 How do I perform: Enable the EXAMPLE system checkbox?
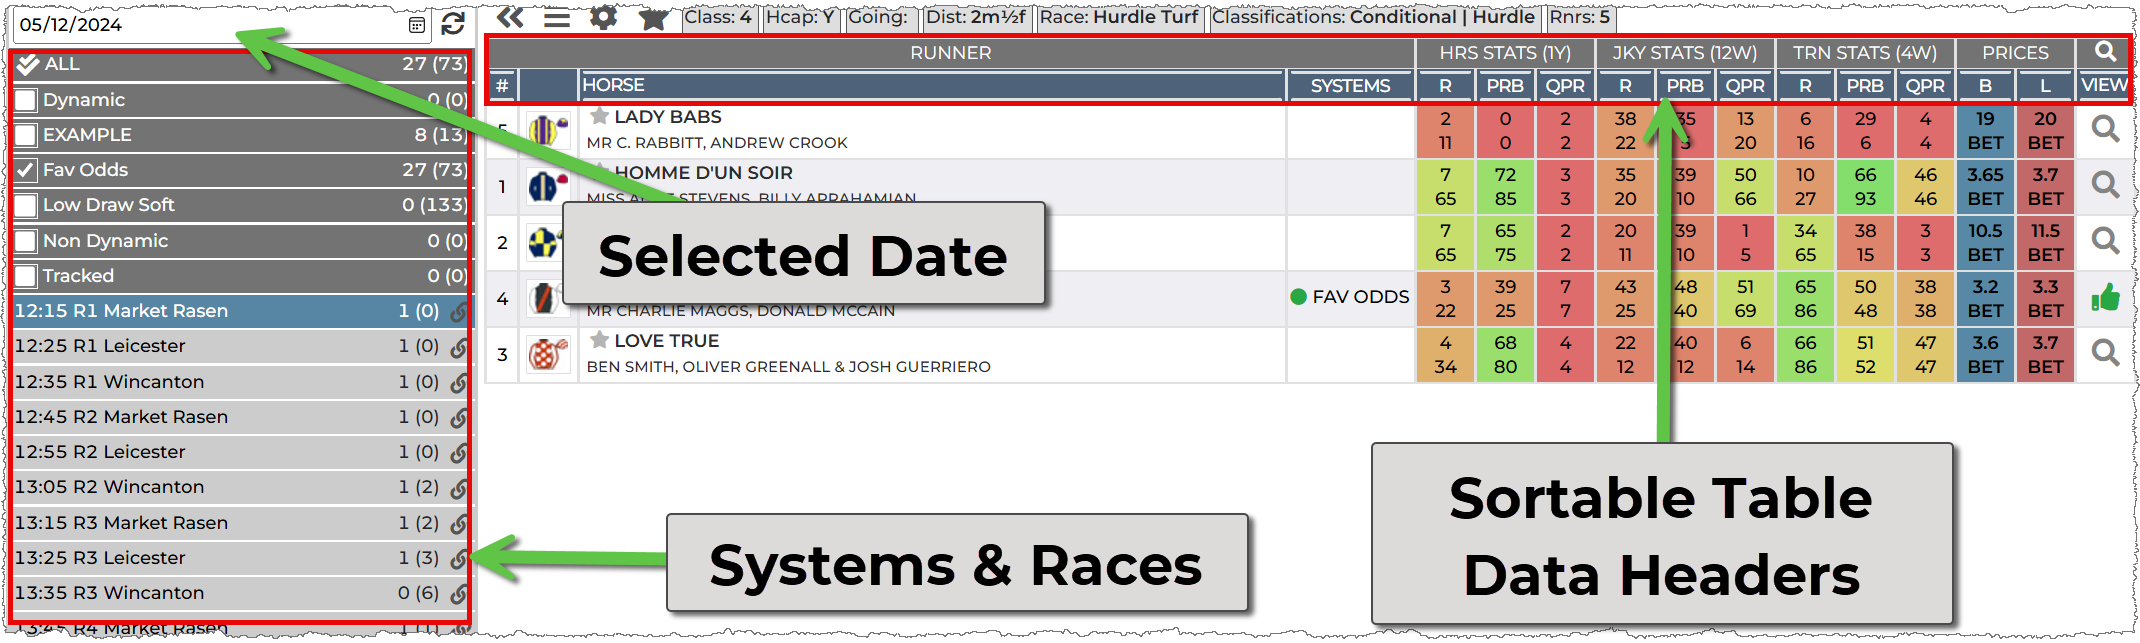click(x=26, y=135)
